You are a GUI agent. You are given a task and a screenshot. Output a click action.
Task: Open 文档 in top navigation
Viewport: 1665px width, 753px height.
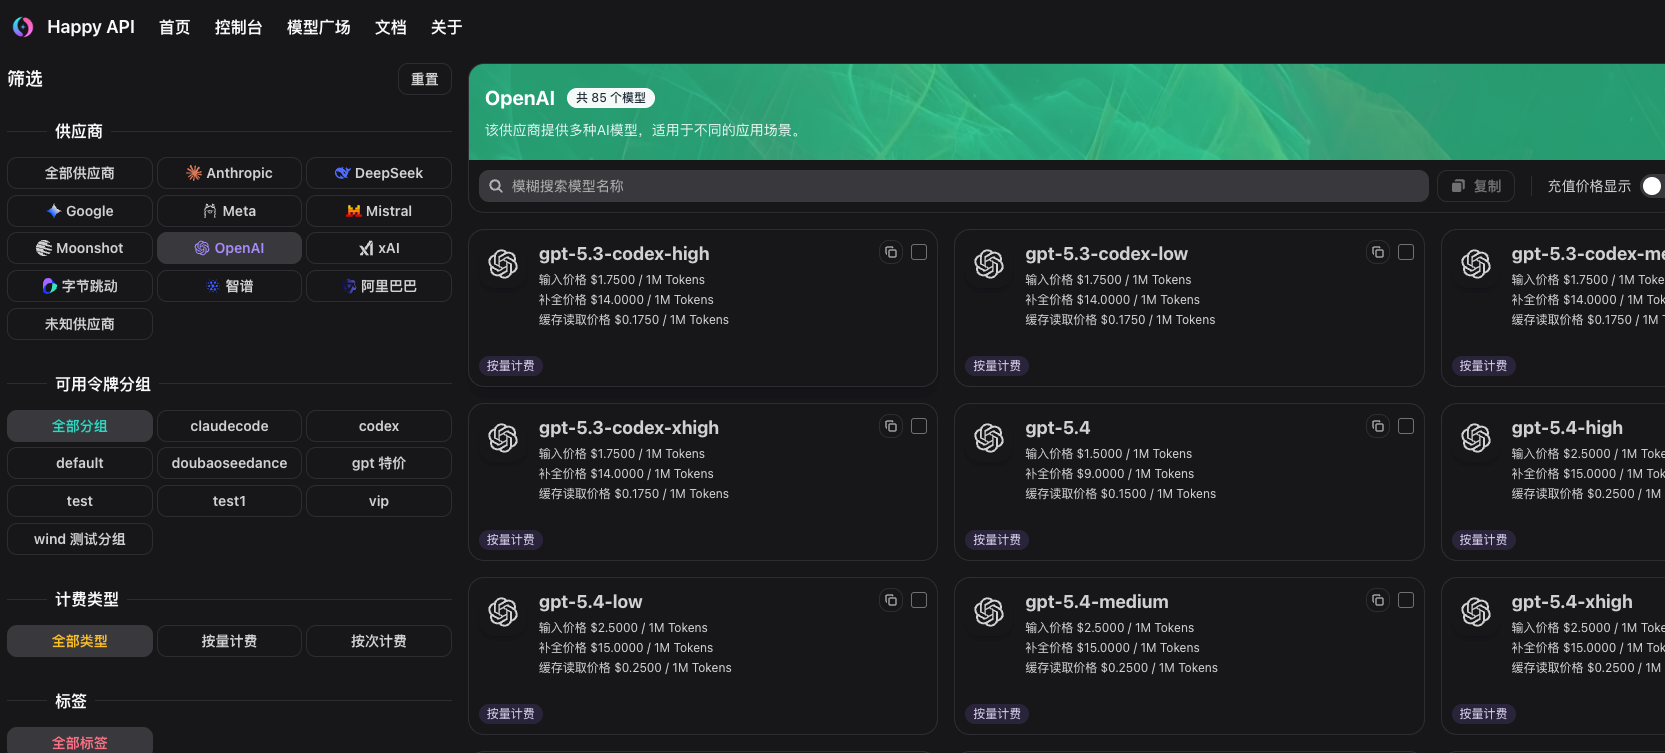coord(391,27)
